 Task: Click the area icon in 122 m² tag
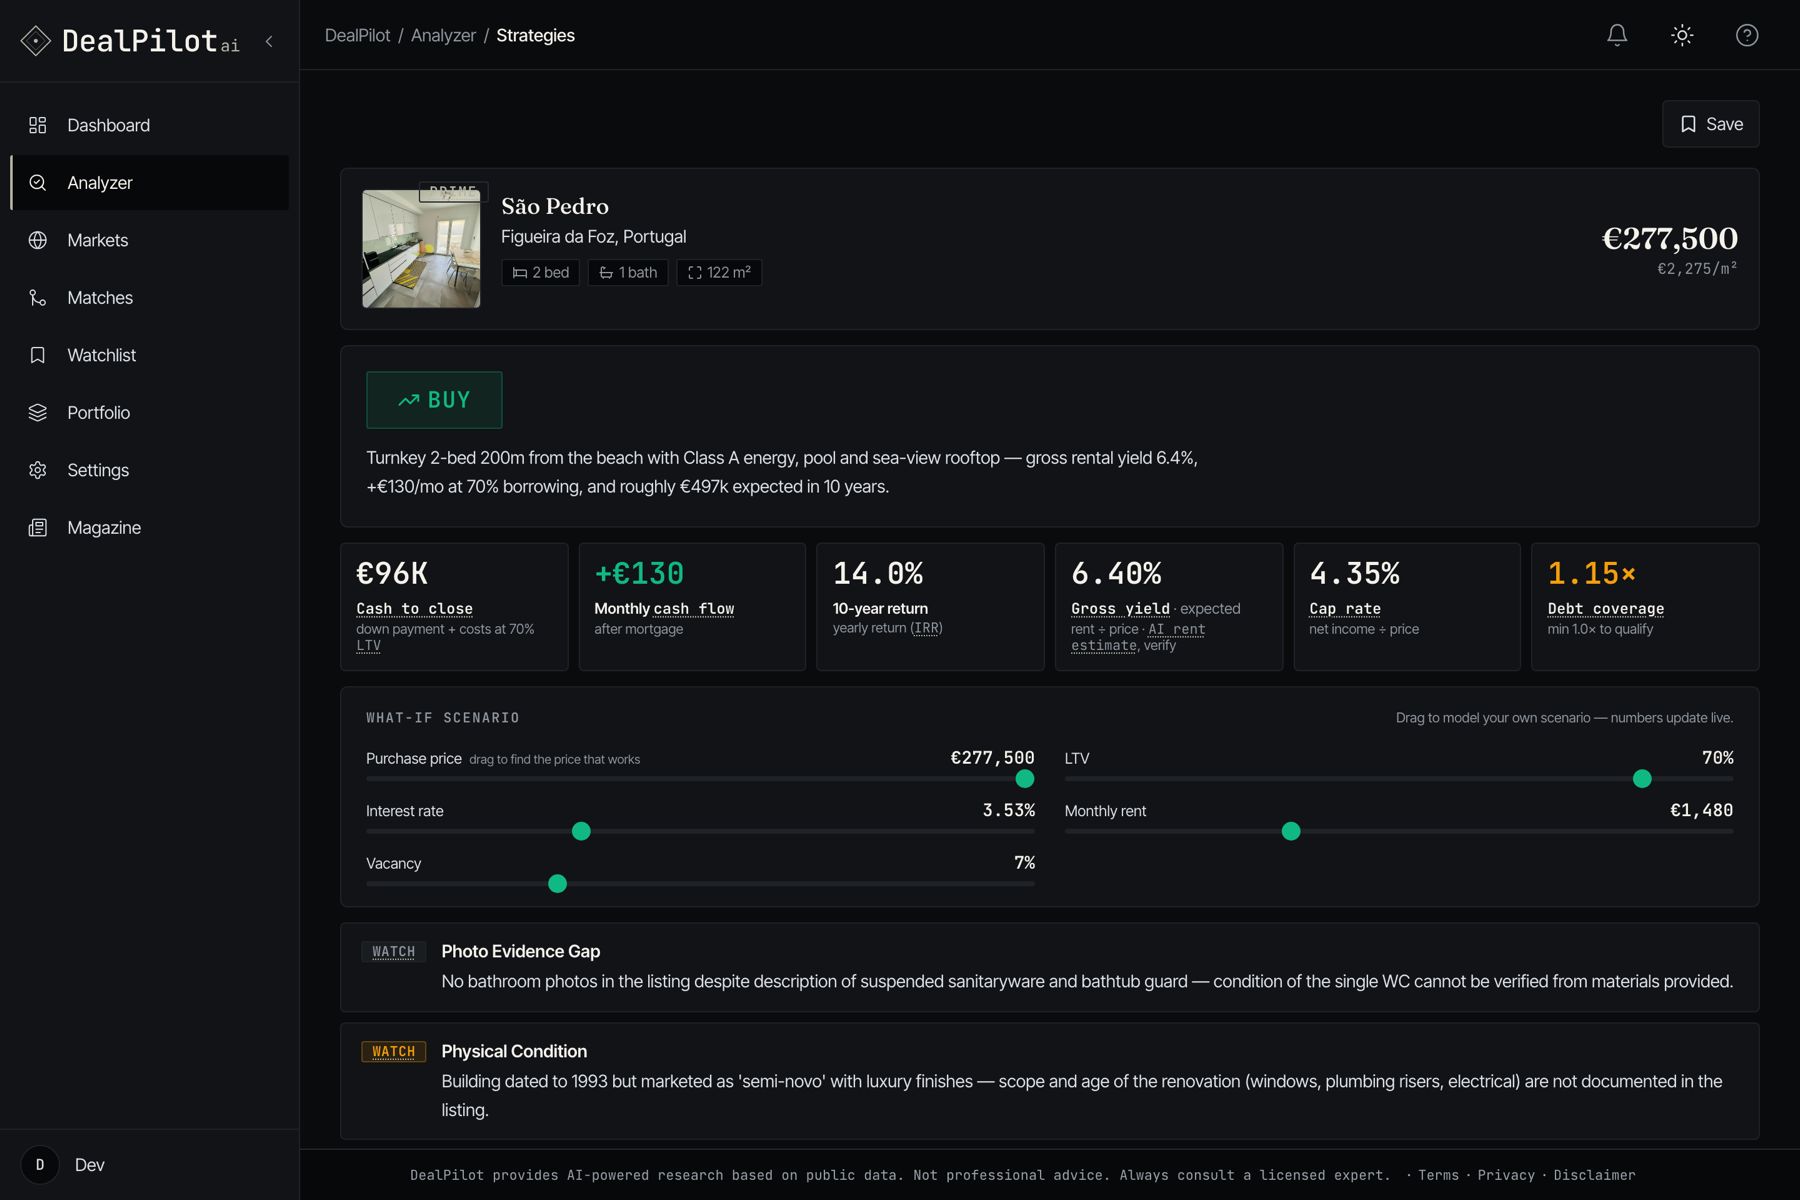(695, 273)
